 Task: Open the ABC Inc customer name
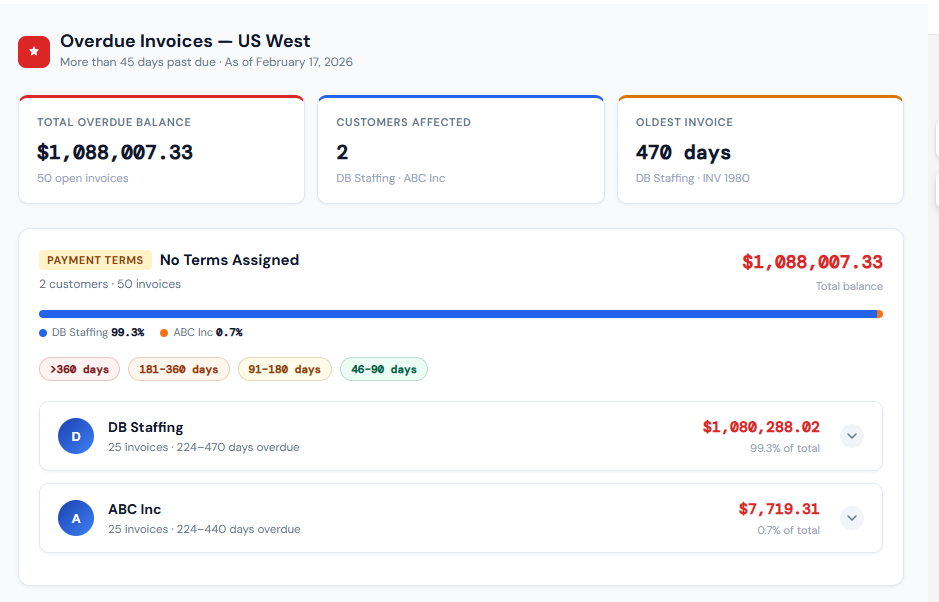click(135, 509)
